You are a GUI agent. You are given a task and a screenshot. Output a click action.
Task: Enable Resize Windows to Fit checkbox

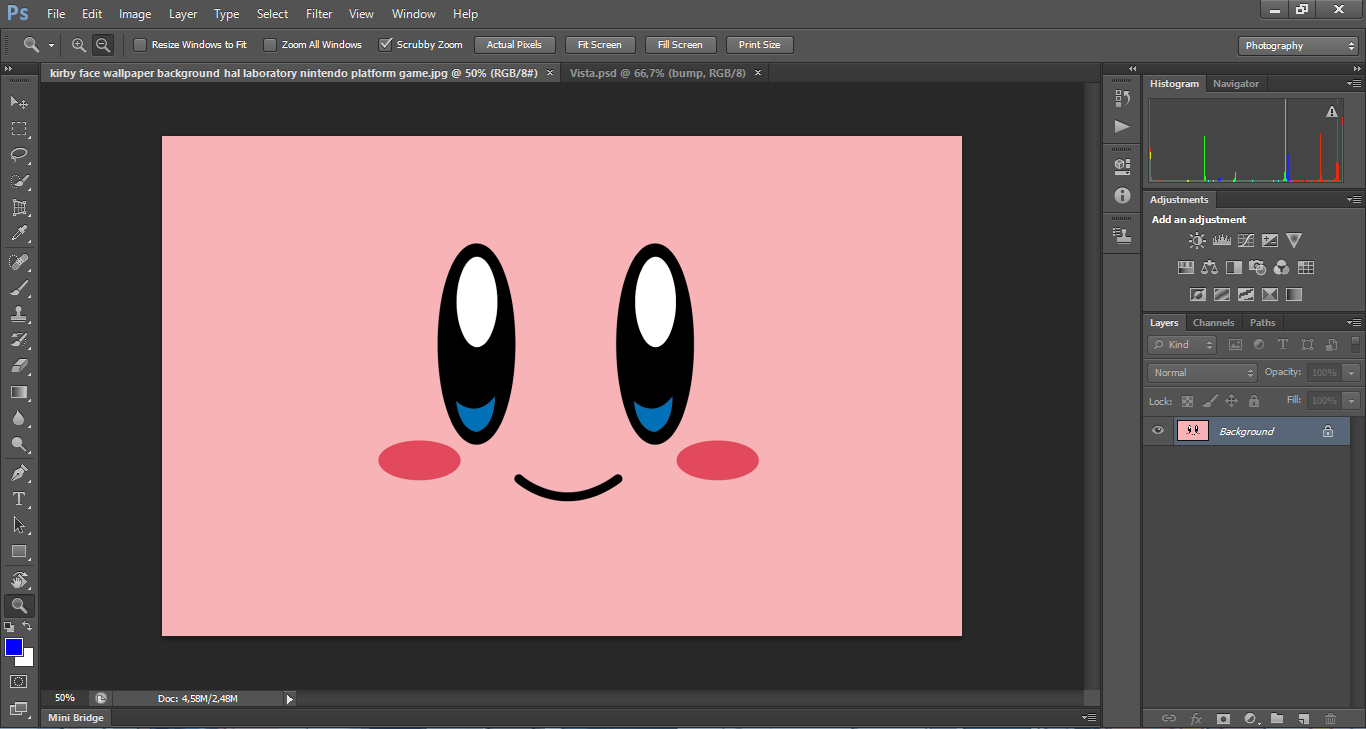[x=140, y=45]
